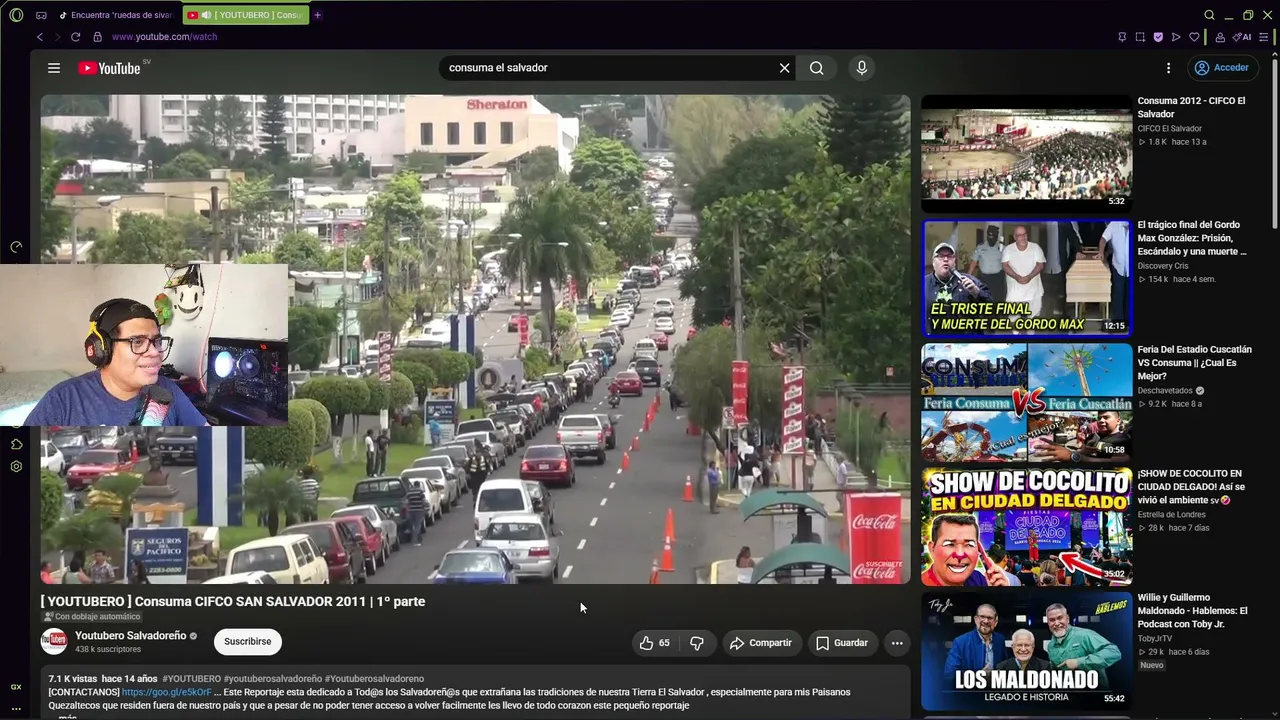
Task: Open the Youtubero Salvadoreño channel name
Action: 131,636
